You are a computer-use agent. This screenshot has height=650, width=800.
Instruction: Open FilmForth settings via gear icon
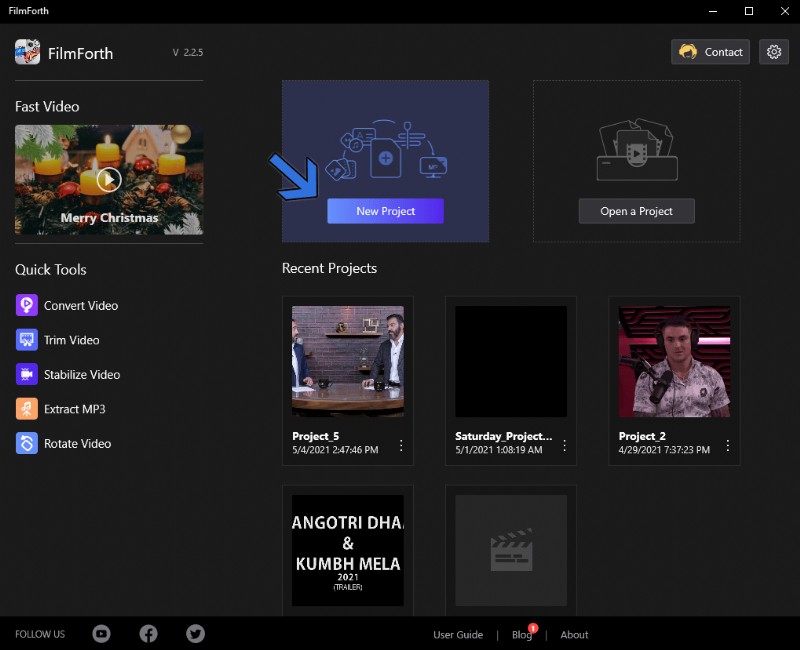(774, 52)
